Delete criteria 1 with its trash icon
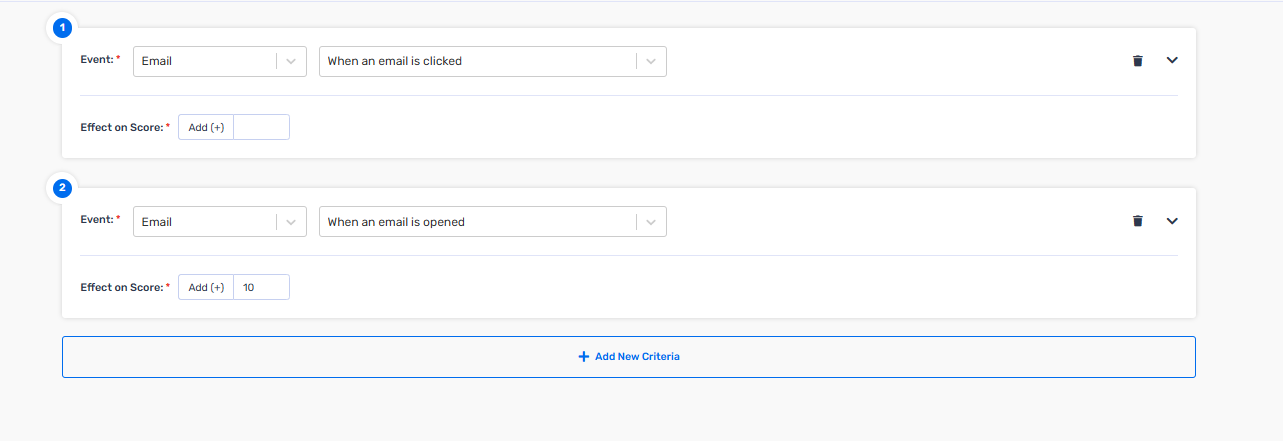Image resolution: width=1283 pixels, height=441 pixels. (1137, 61)
